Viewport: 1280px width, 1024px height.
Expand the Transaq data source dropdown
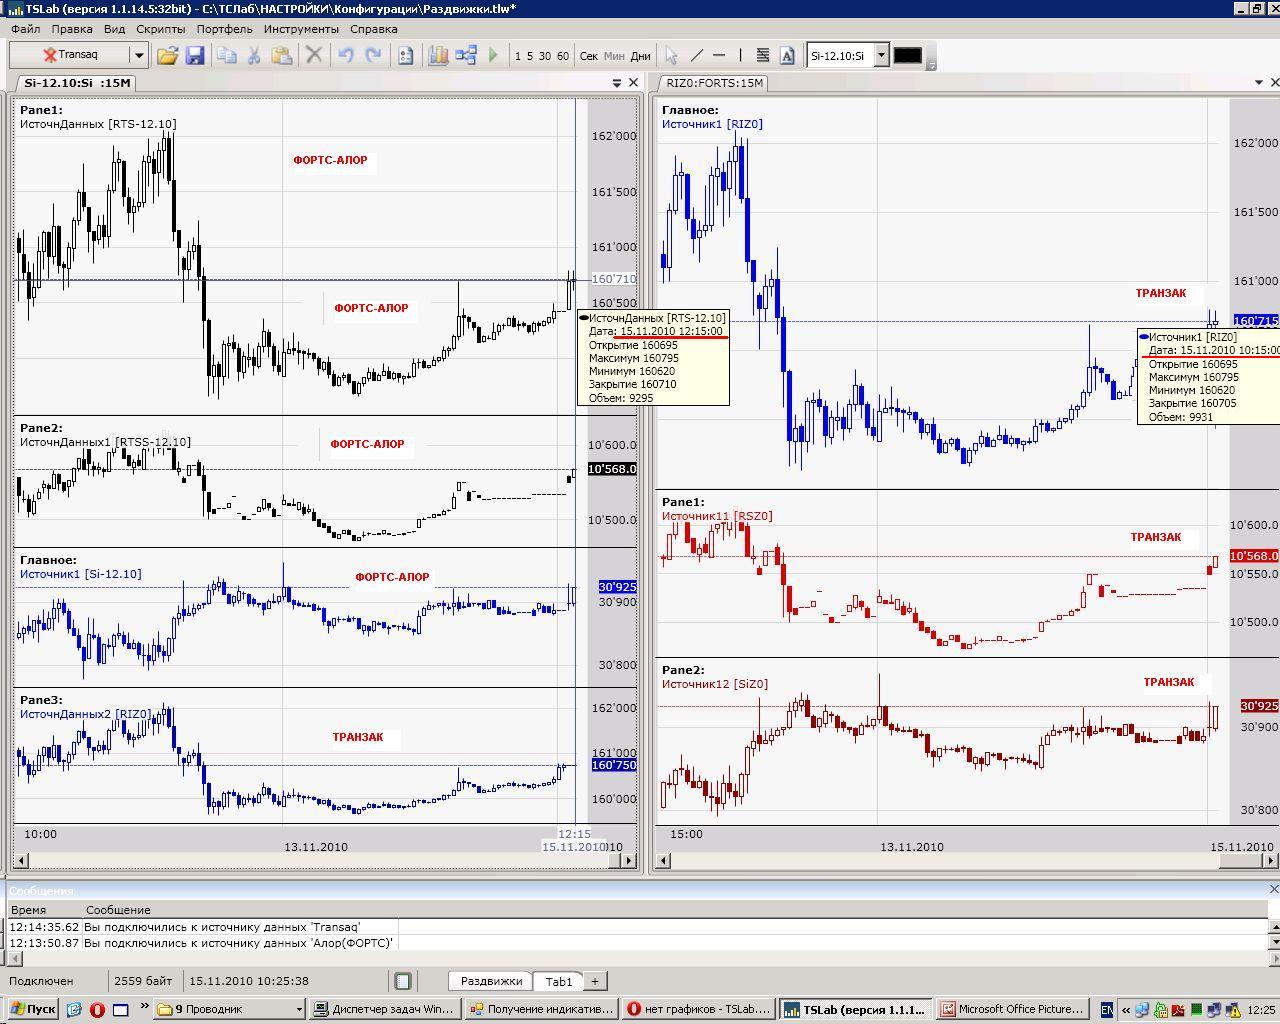[139, 55]
